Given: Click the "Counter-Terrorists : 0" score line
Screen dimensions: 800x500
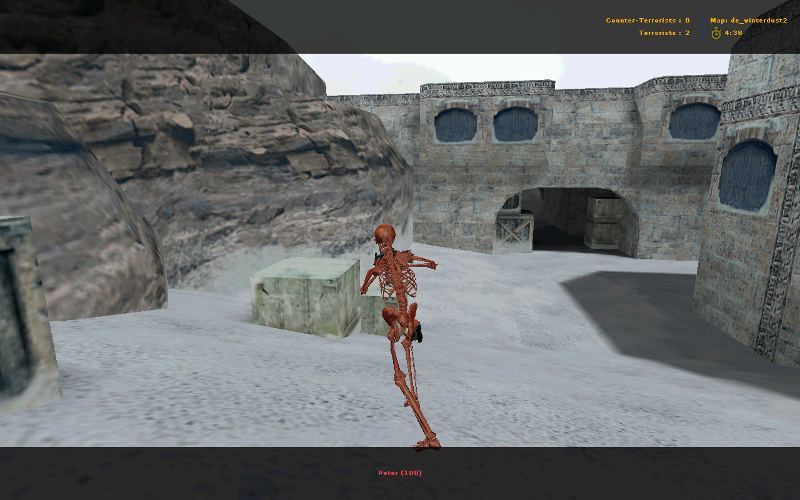Looking at the screenshot, I should coord(647,20).
